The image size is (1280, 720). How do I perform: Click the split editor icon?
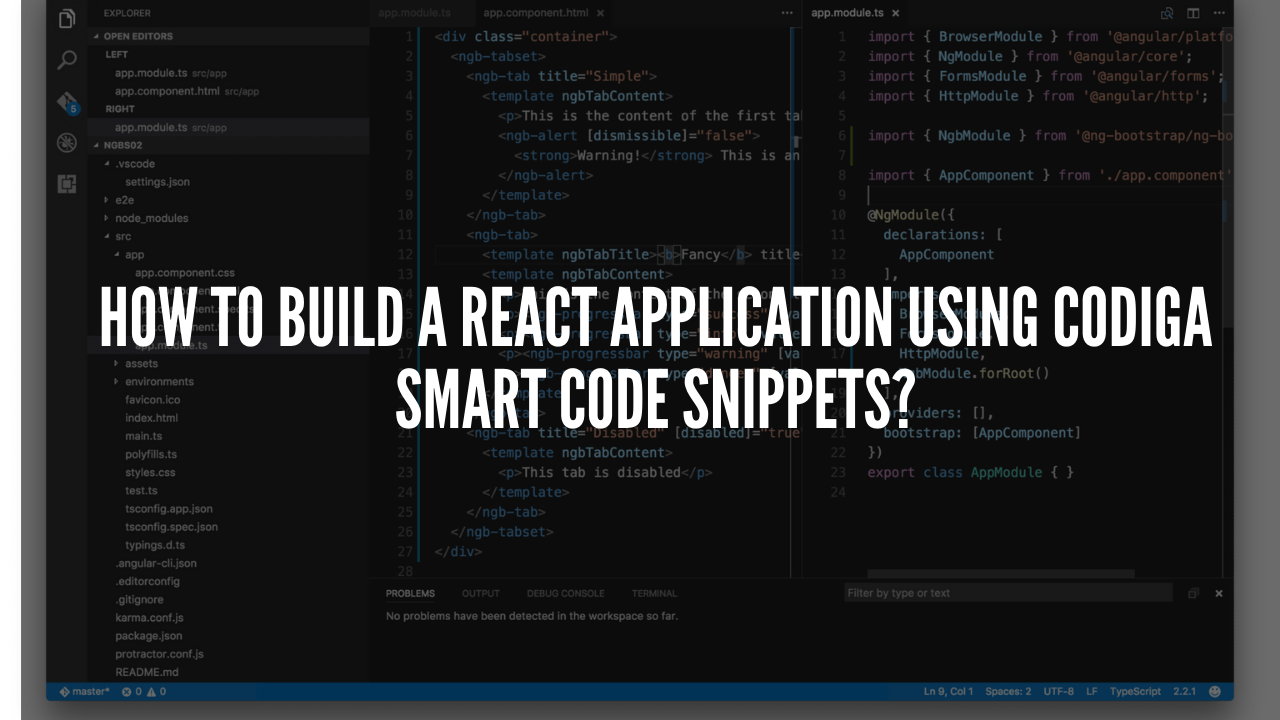(x=1193, y=13)
